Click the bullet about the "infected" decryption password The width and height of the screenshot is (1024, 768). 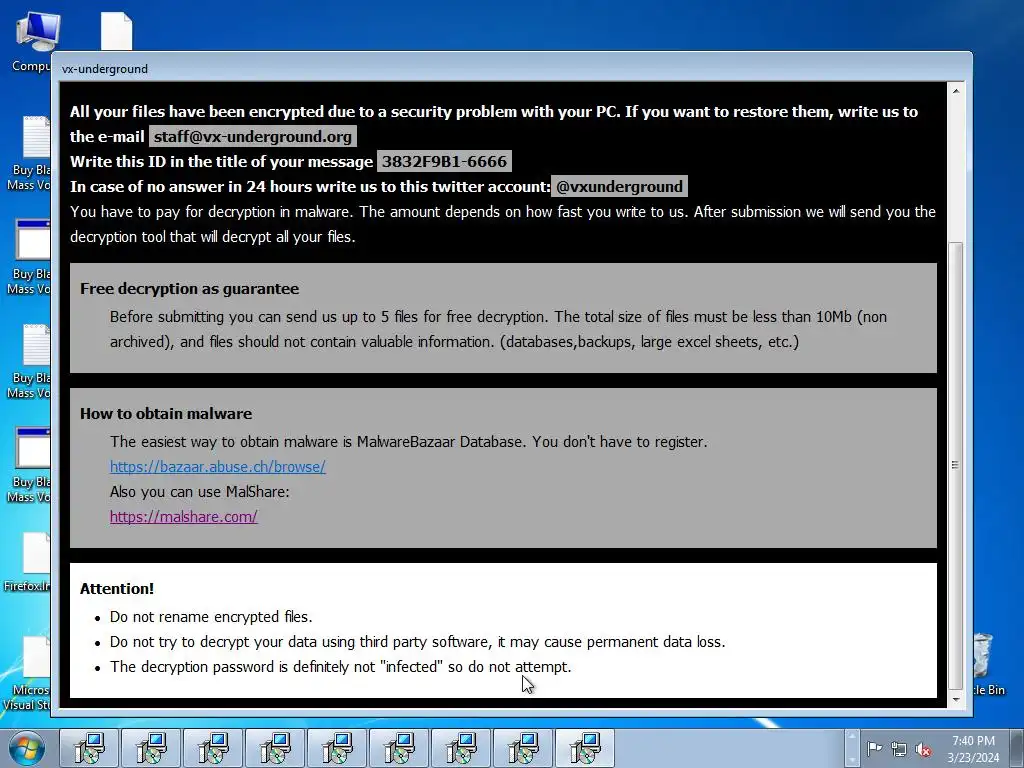pos(340,667)
